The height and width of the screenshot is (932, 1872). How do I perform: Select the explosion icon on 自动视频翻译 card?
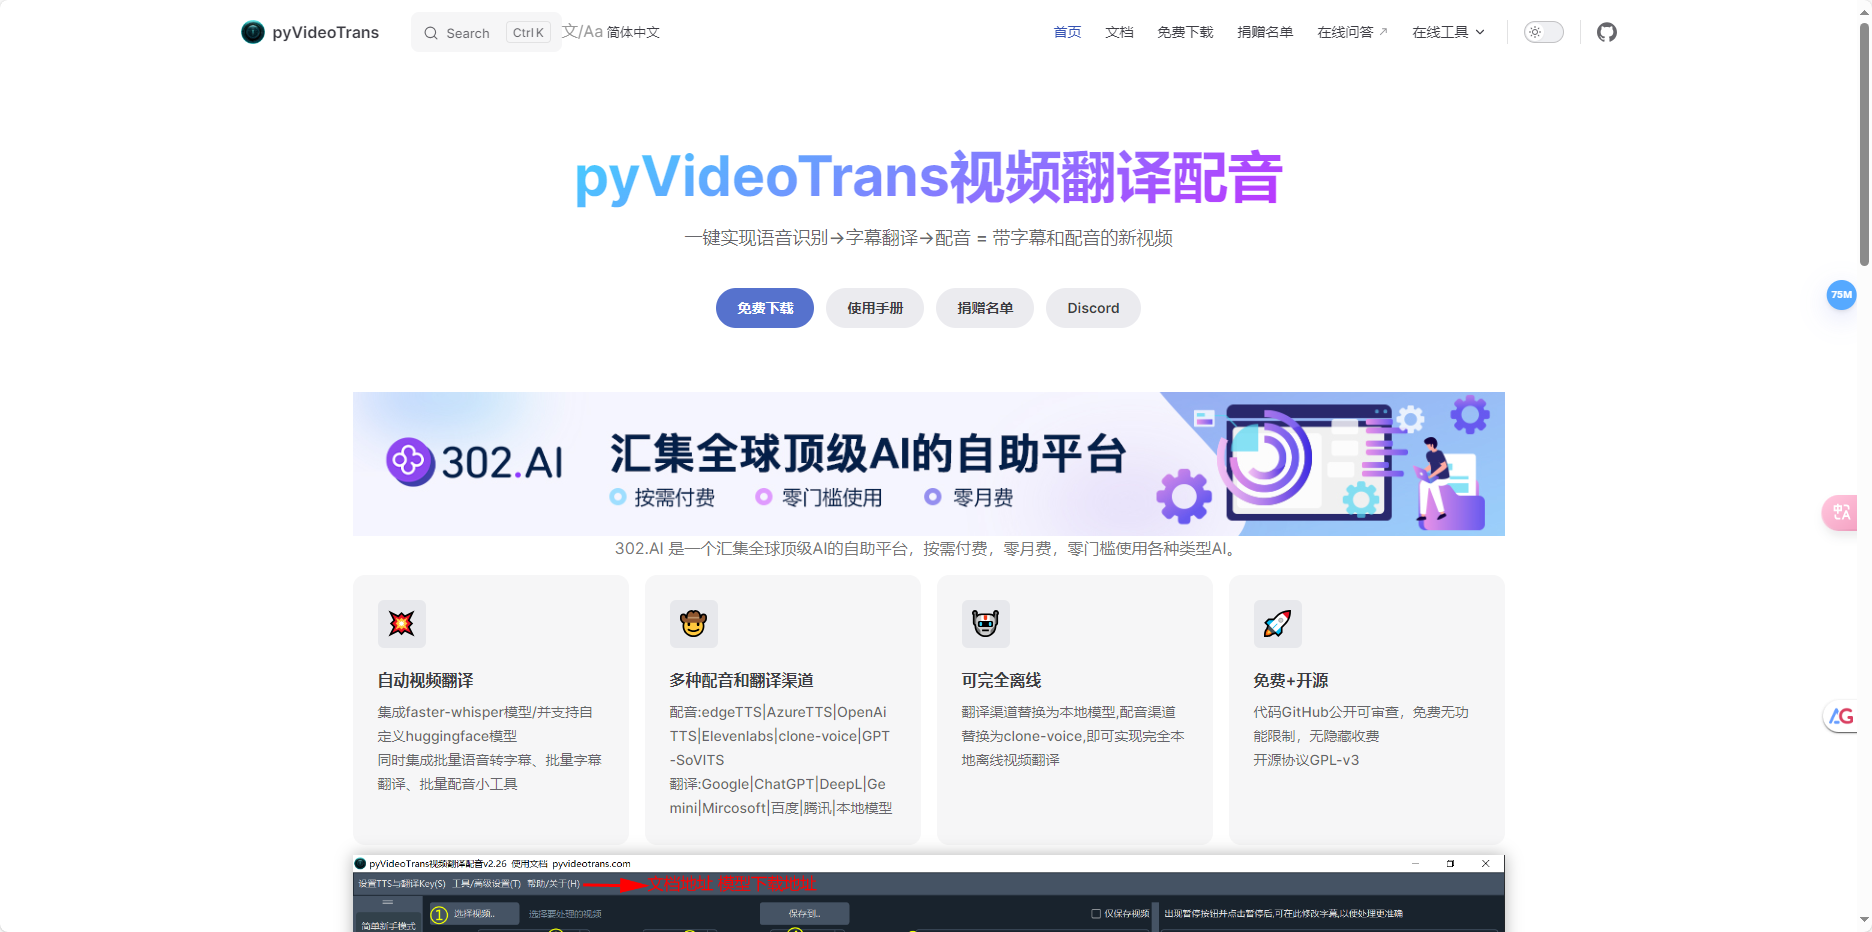click(401, 623)
